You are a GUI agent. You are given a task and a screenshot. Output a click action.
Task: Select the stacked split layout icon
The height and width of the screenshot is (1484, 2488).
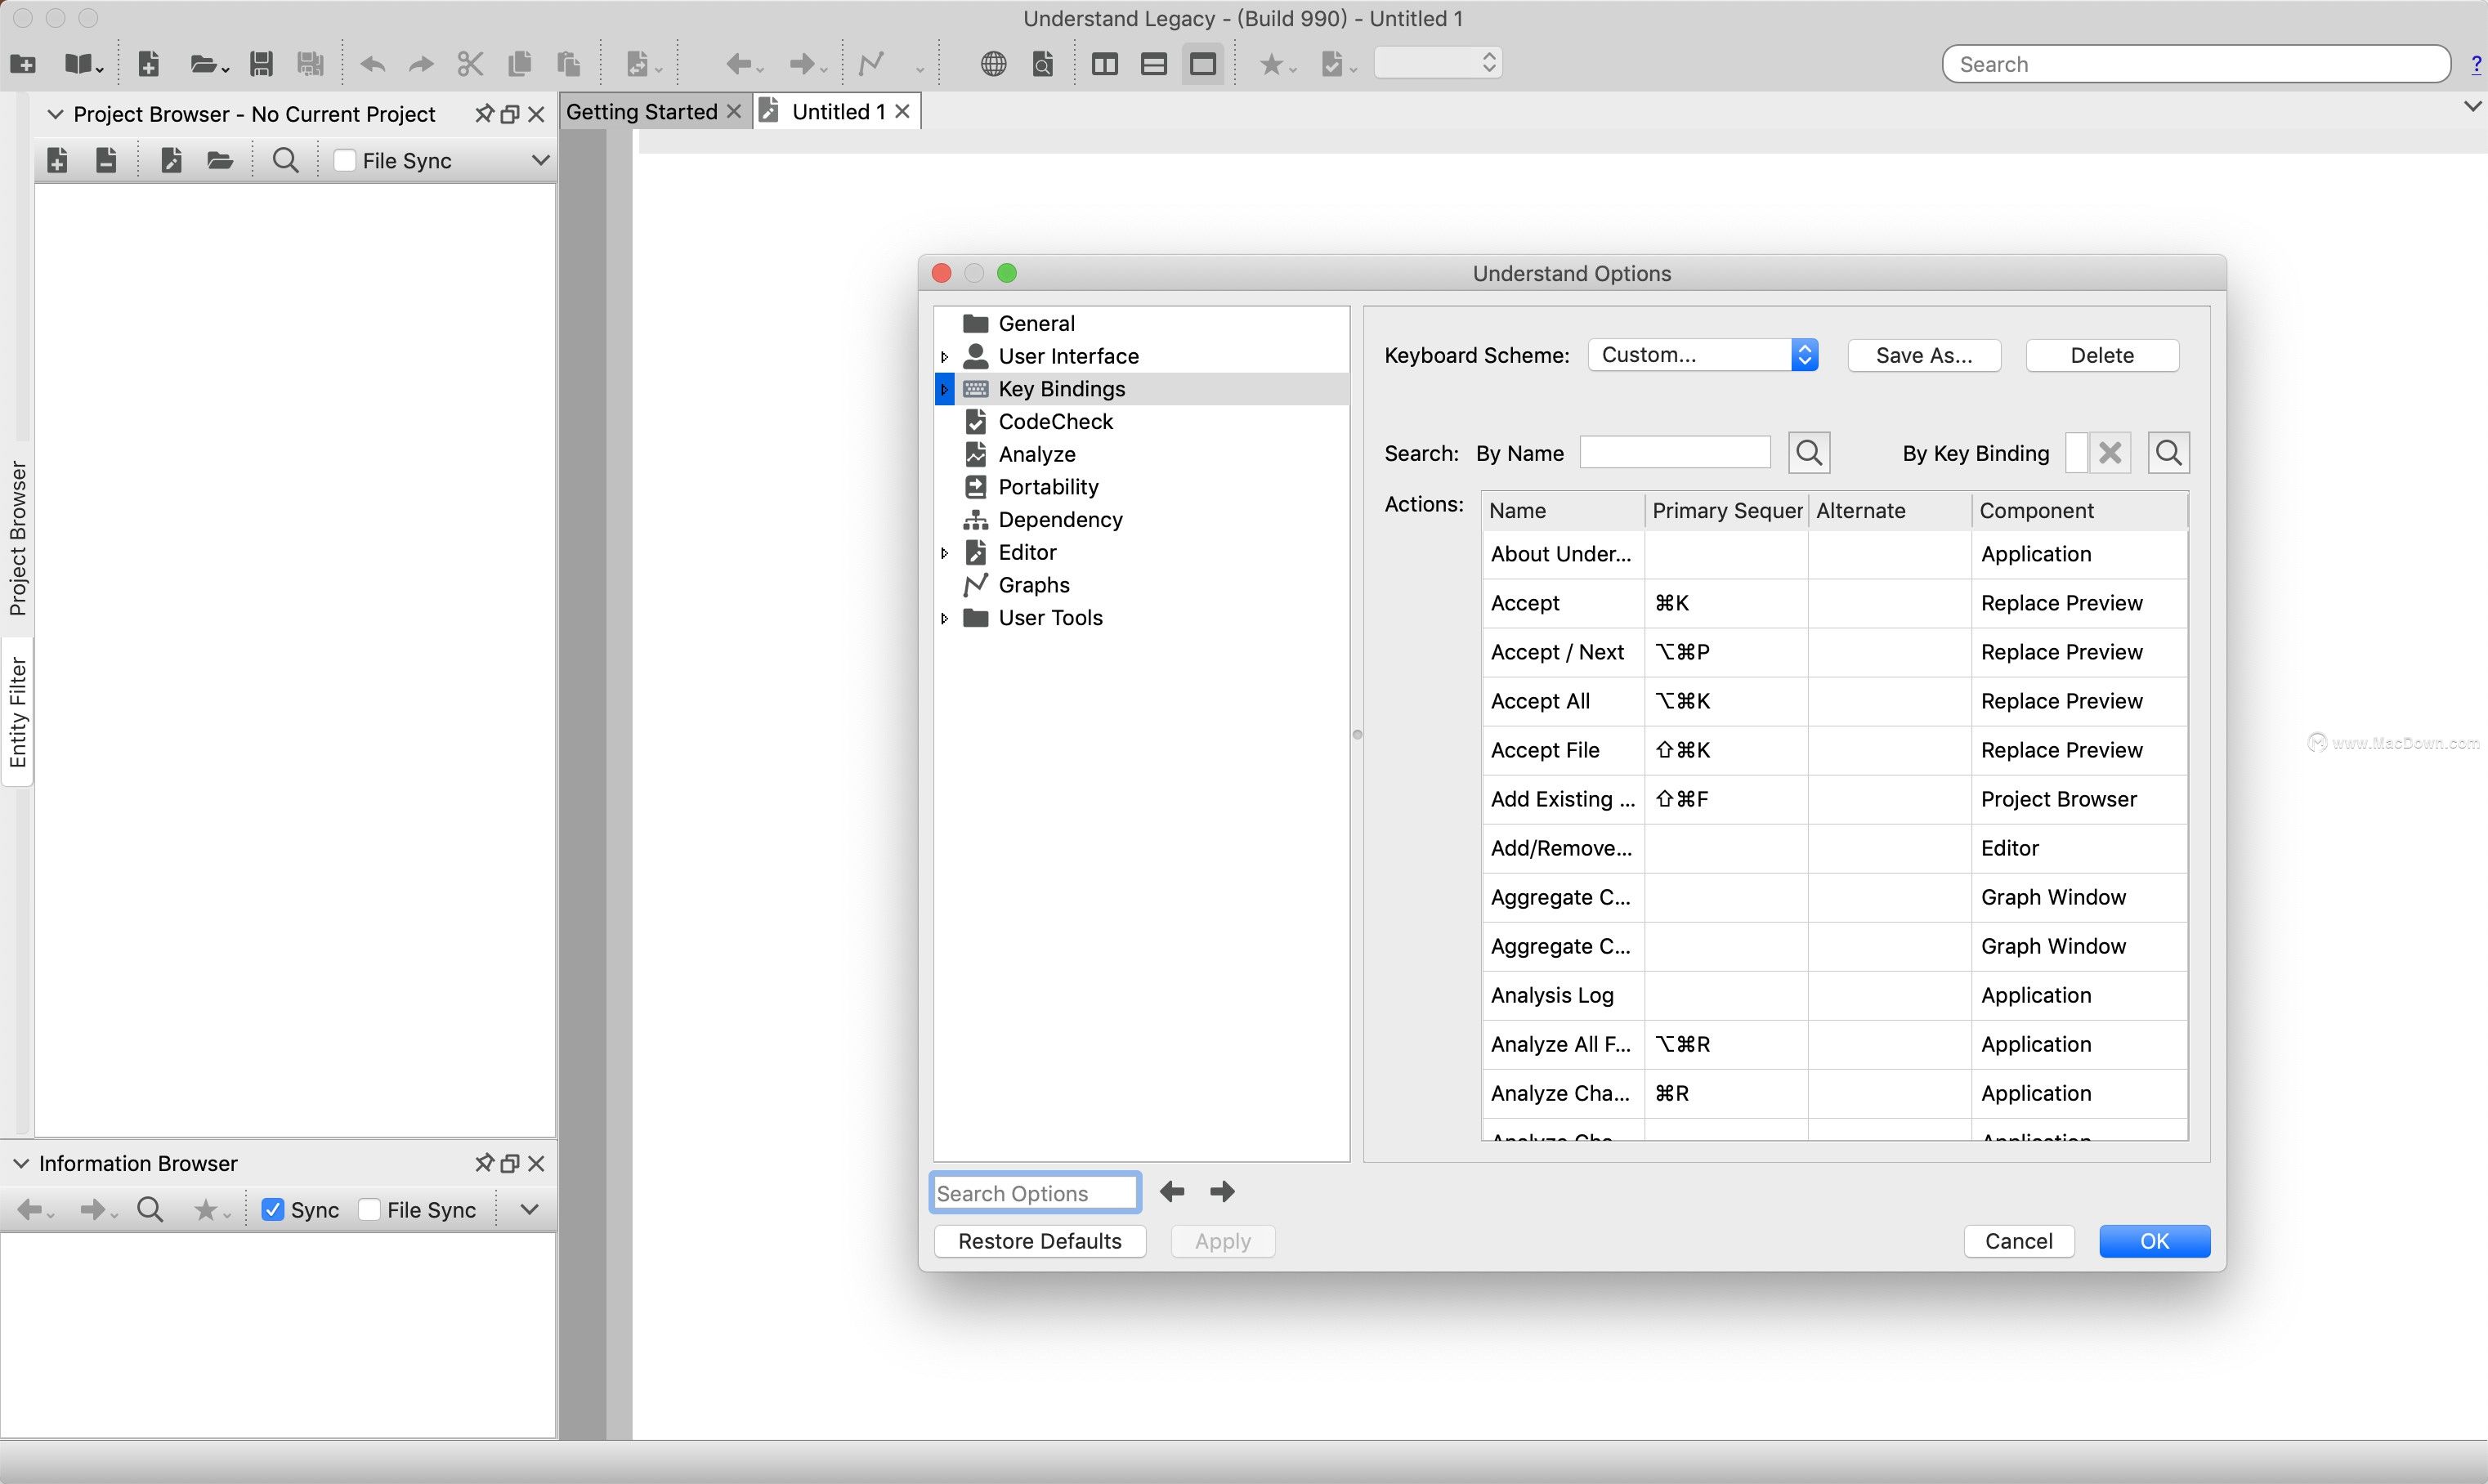coord(1154,65)
